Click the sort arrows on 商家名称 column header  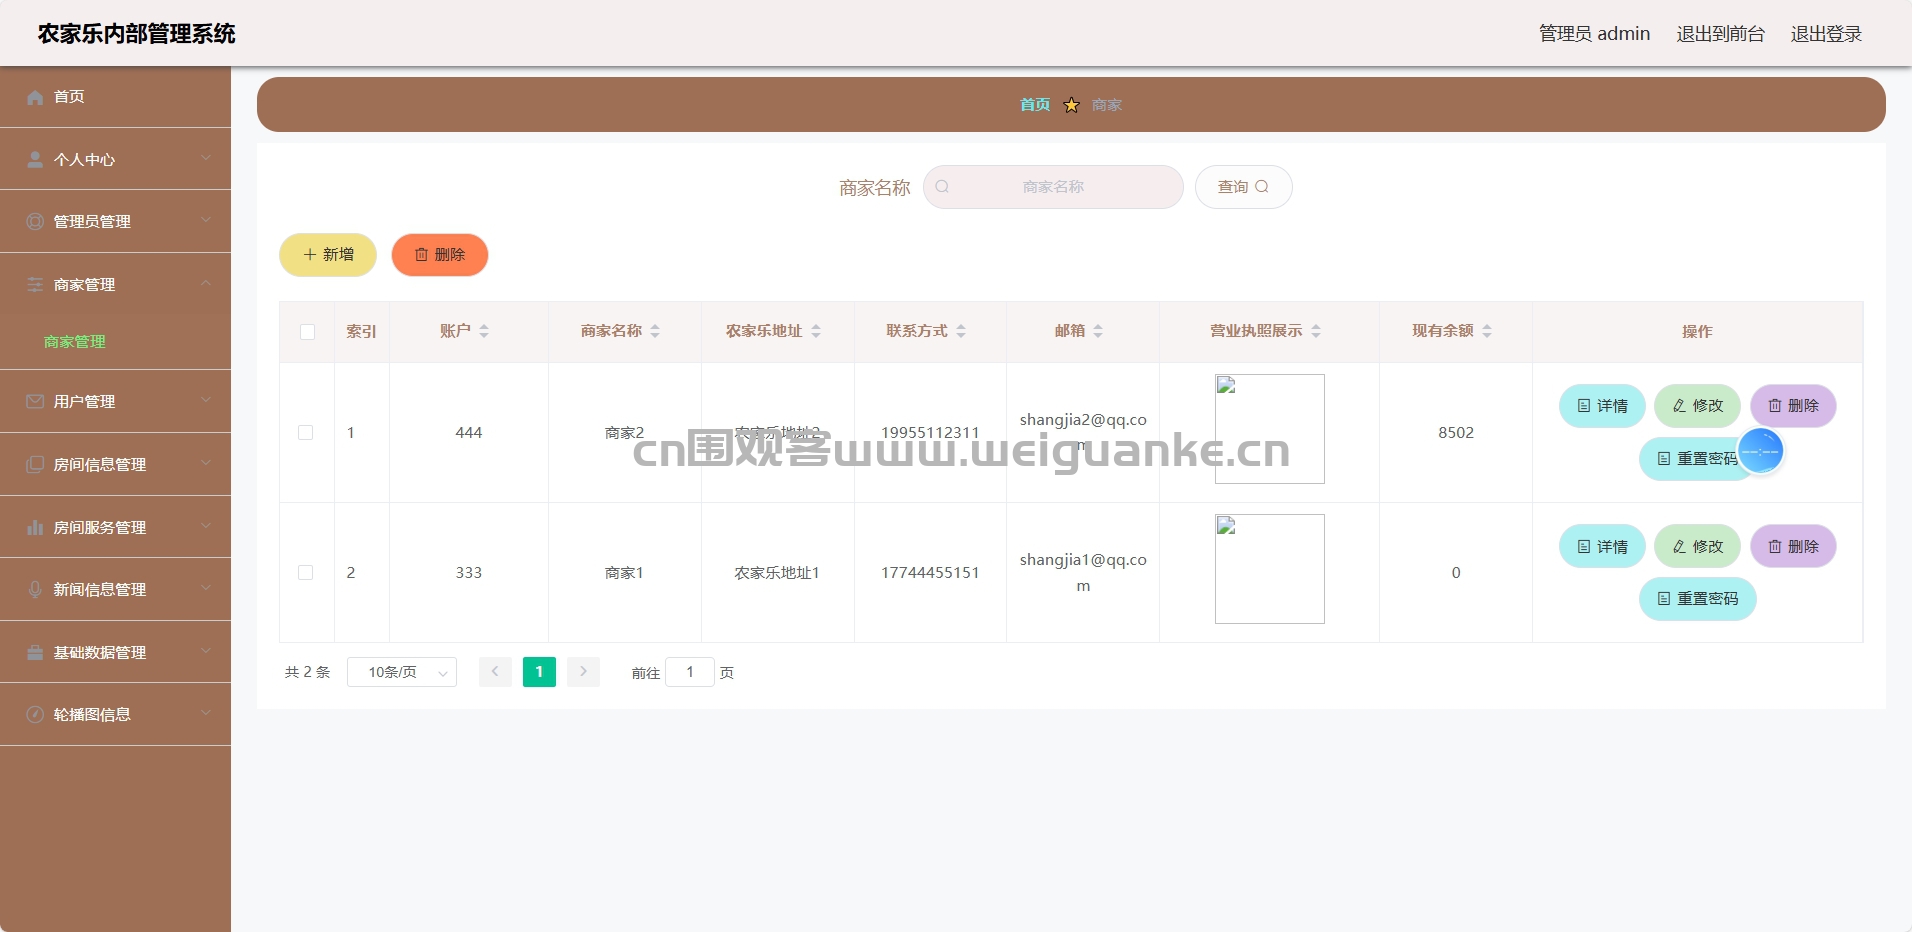[655, 331]
